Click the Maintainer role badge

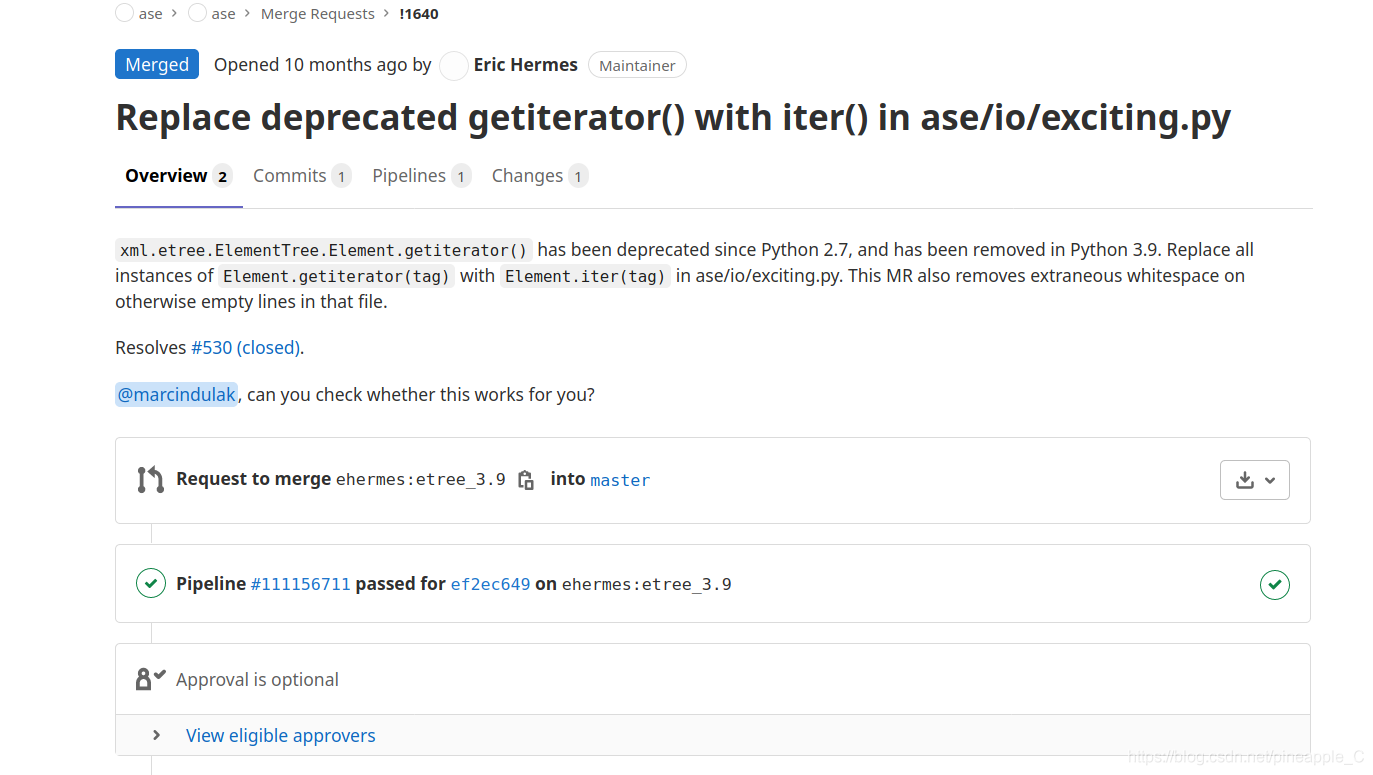pos(636,65)
